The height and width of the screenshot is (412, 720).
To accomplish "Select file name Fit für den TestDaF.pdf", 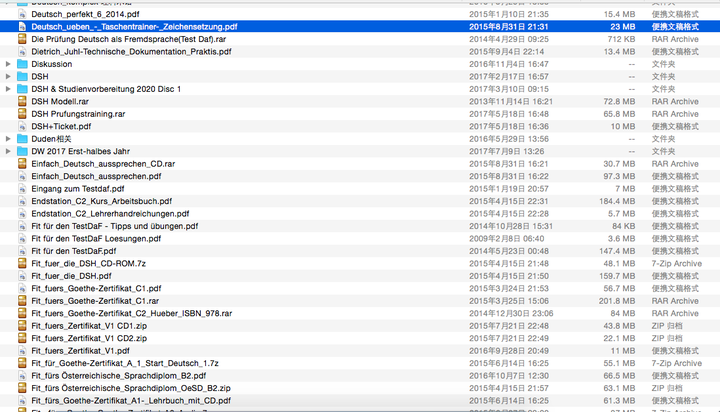I will click(x=73, y=251).
